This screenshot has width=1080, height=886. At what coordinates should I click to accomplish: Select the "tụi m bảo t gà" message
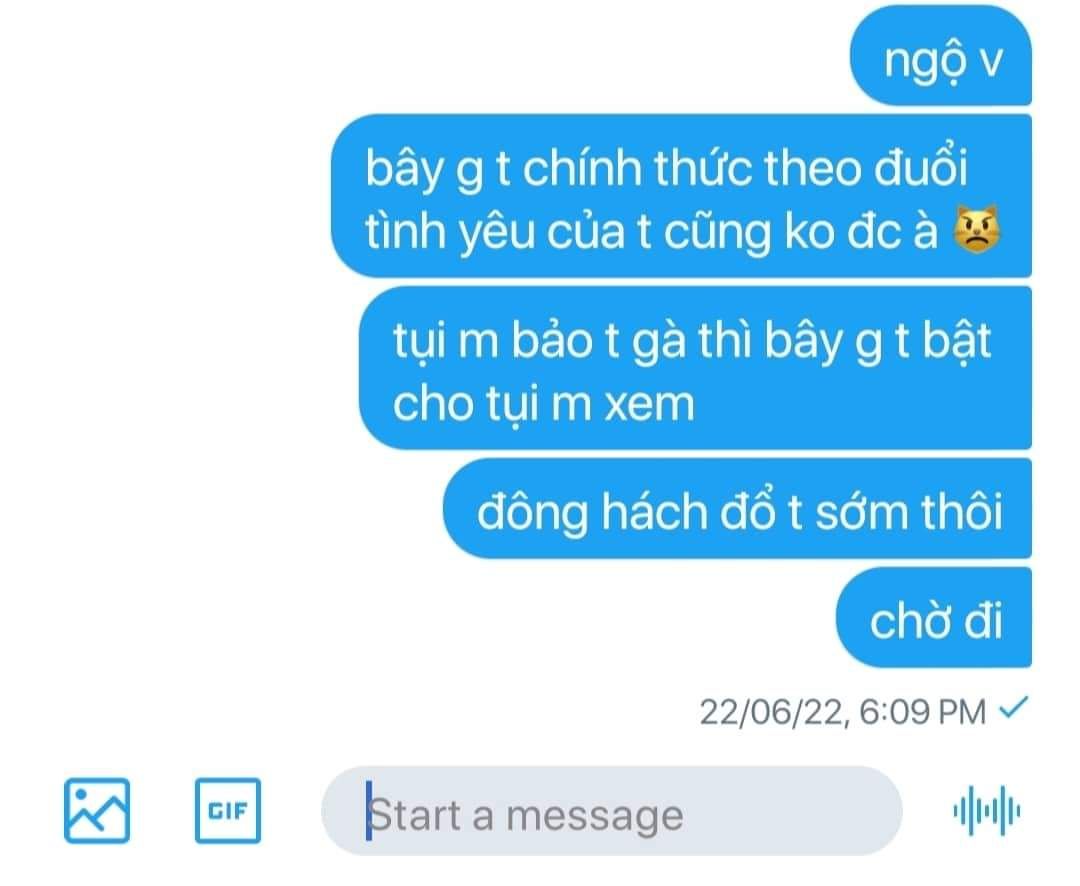coord(696,368)
